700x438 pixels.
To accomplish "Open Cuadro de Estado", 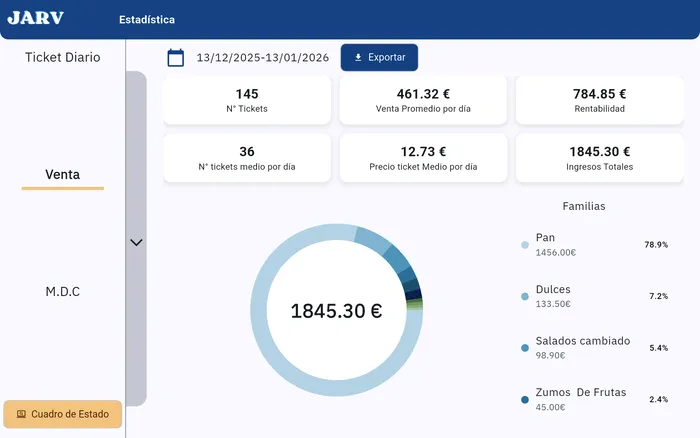I will (63, 414).
